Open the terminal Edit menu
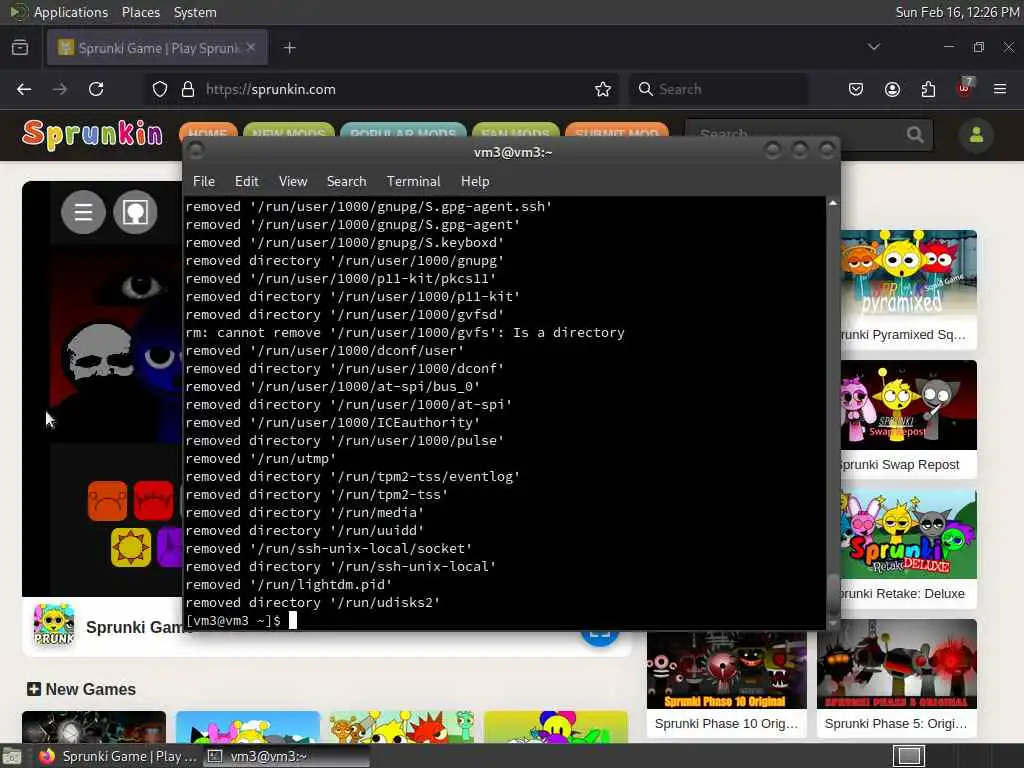1024x768 pixels. tap(246, 182)
